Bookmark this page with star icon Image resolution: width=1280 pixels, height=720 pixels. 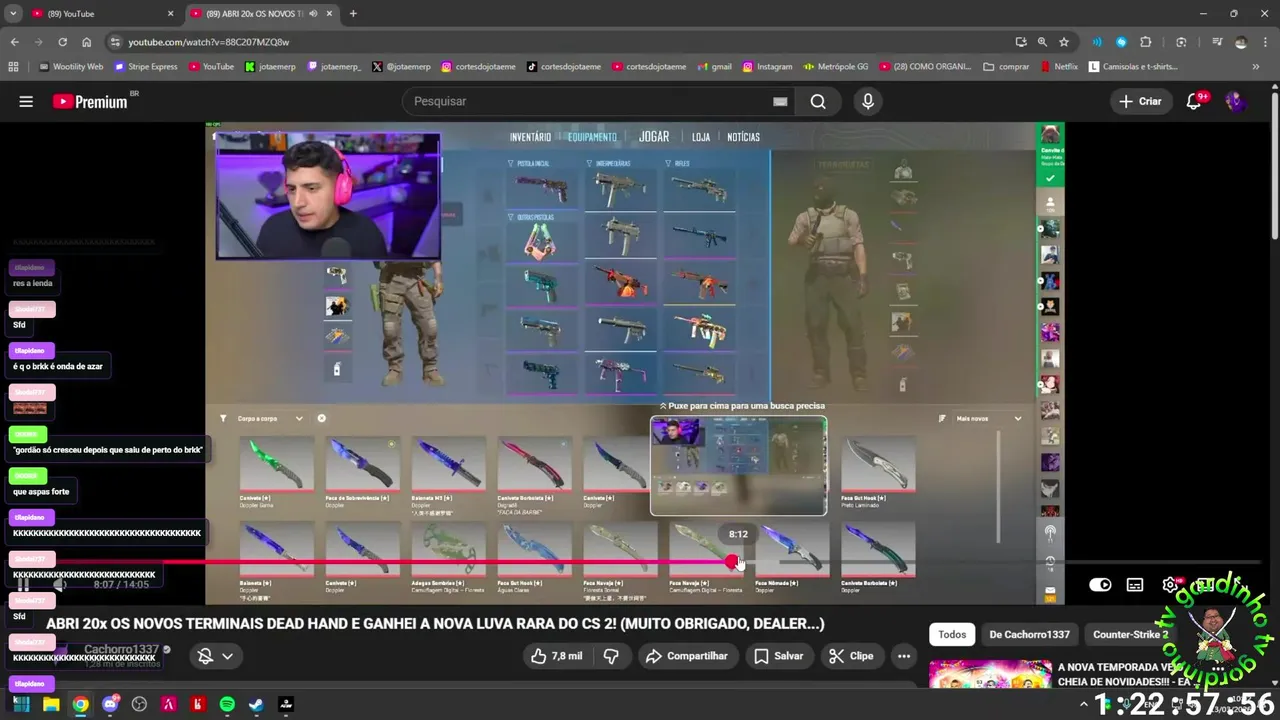click(x=1064, y=42)
